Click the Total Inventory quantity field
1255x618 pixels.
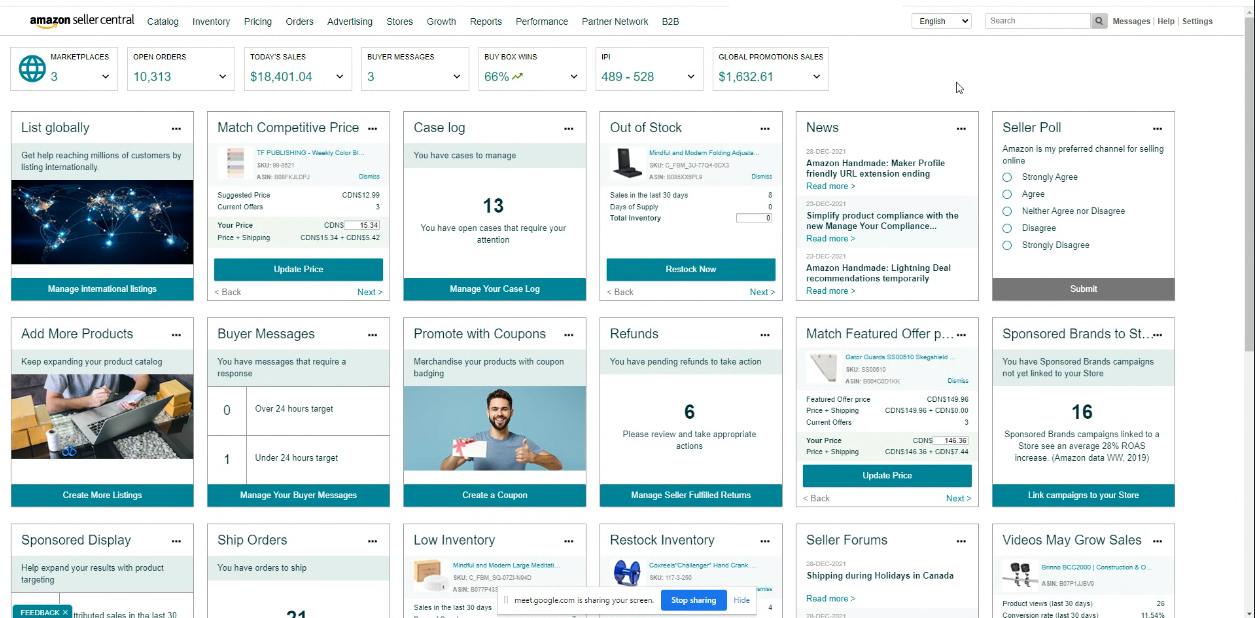[x=754, y=218]
